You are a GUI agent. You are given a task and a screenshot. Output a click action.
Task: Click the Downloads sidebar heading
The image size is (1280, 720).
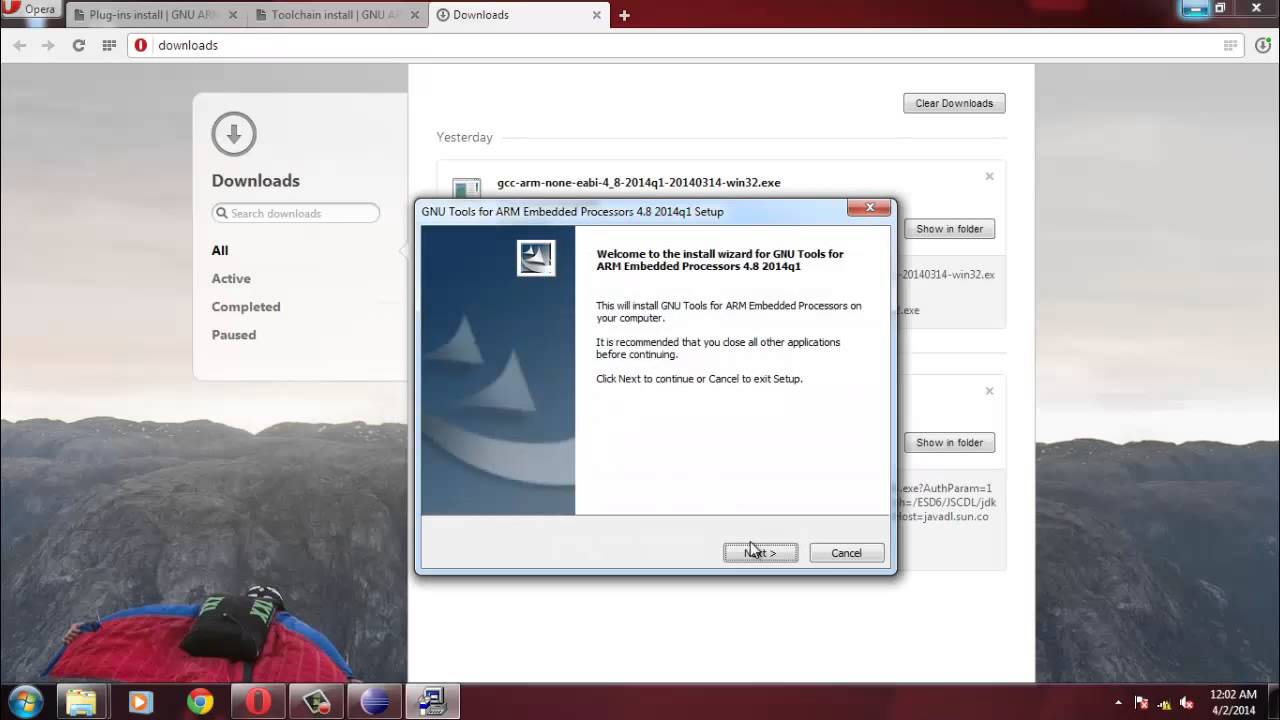[x=255, y=180]
